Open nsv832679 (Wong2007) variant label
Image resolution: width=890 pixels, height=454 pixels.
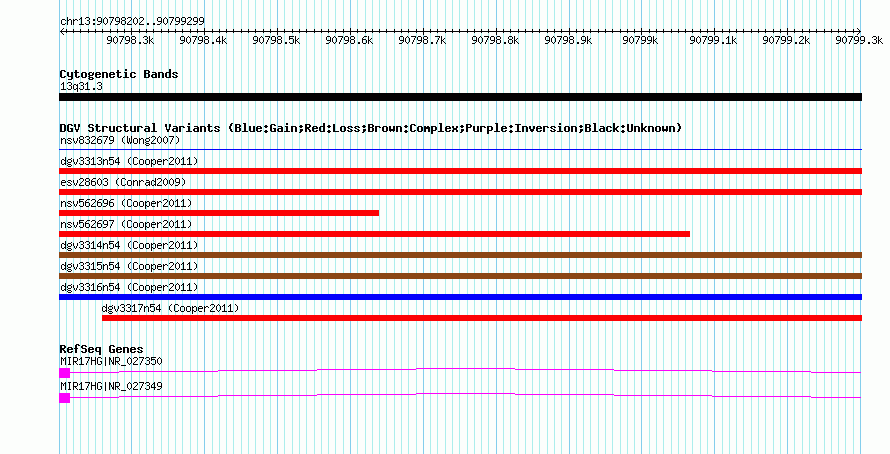[x=120, y=140]
